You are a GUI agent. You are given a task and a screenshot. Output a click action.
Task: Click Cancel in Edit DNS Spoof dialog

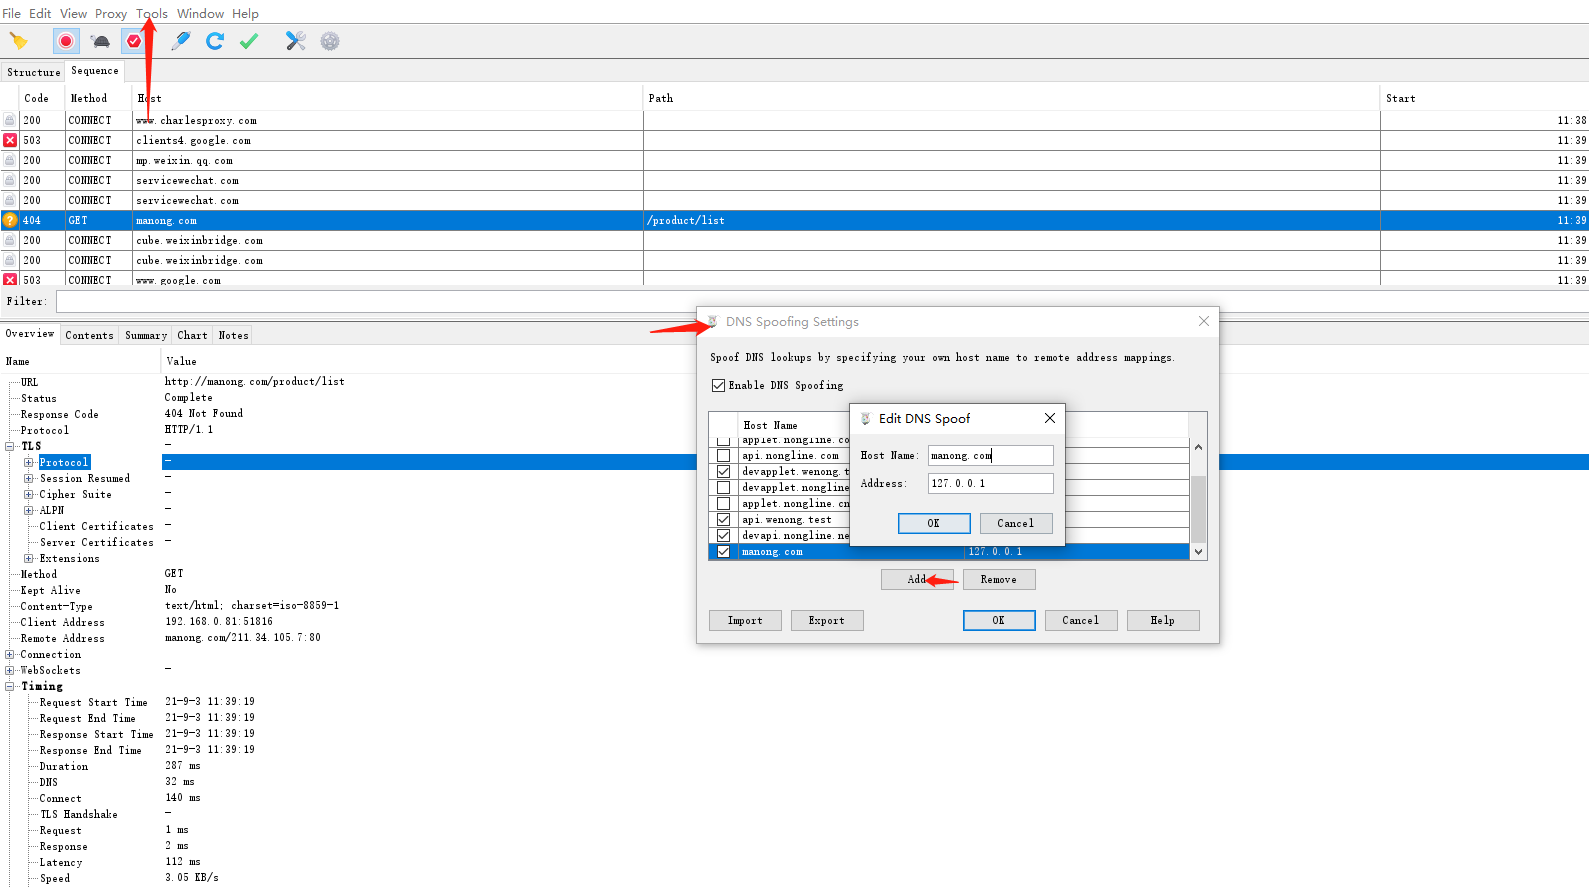pos(1016,523)
